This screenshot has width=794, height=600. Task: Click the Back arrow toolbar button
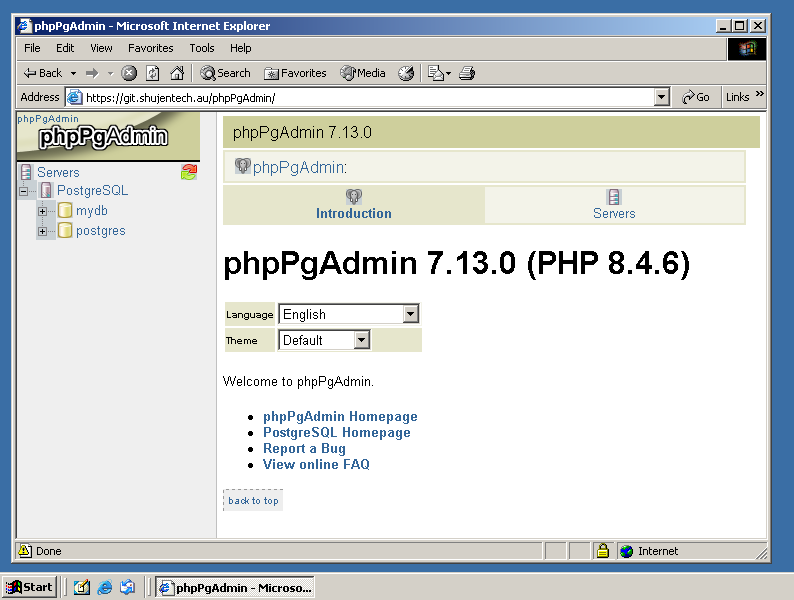click(43, 73)
